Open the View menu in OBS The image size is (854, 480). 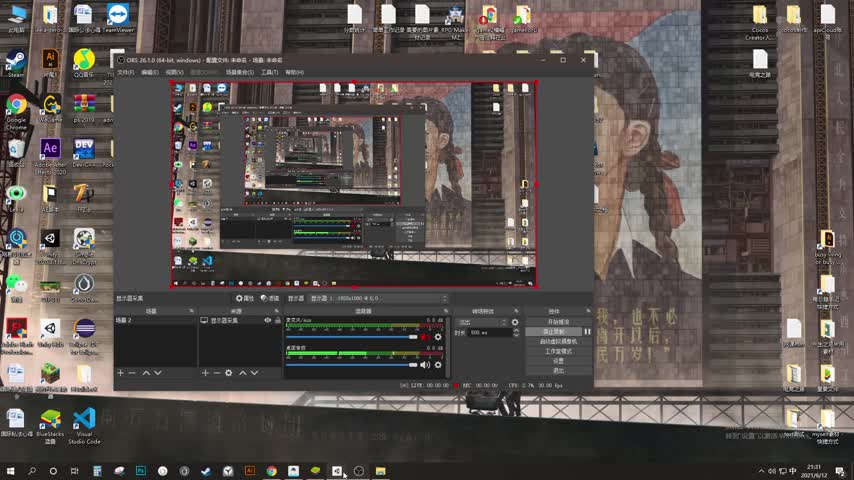(x=174, y=72)
